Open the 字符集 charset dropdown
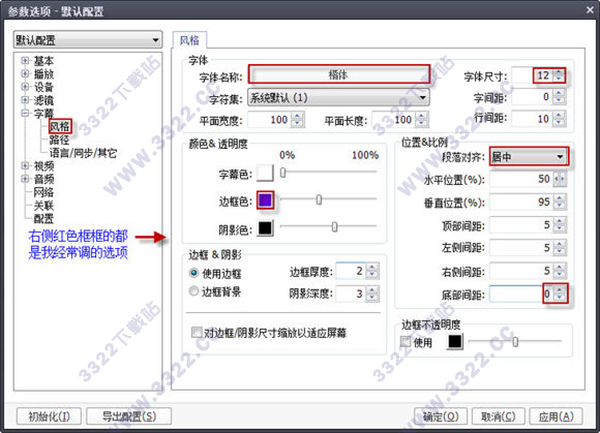This screenshot has height=433, width=600. tap(338, 98)
